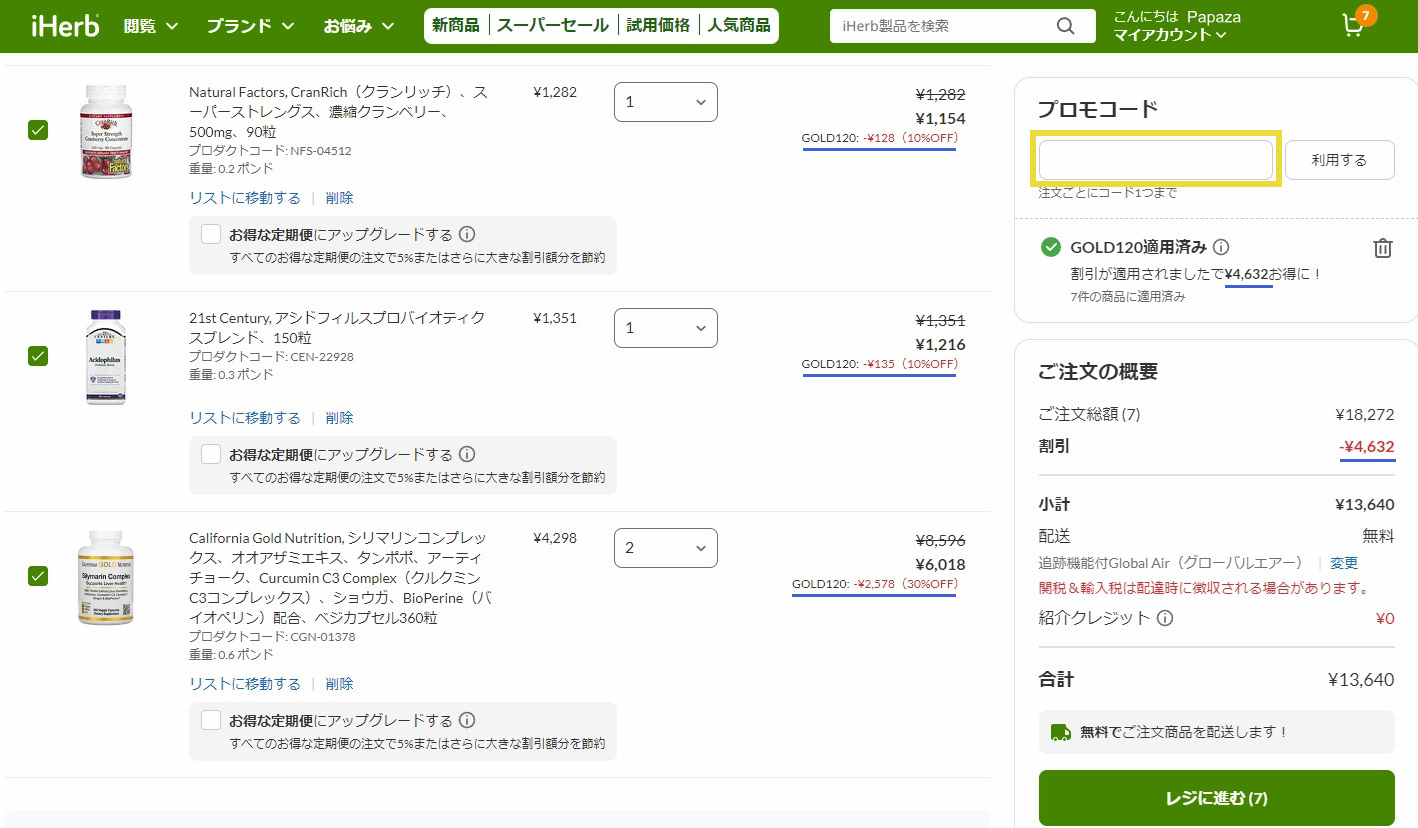Click the promo code input field
The height and width of the screenshot is (828, 1418).
click(x=1155, y=160)
